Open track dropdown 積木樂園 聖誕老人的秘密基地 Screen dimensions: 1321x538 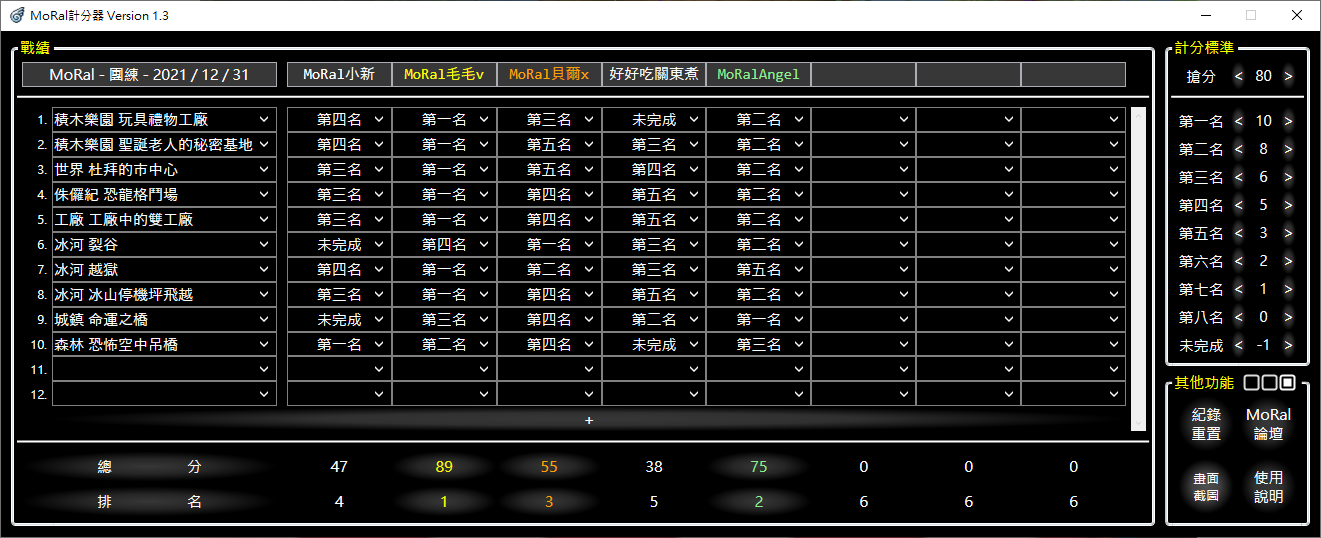164,144
